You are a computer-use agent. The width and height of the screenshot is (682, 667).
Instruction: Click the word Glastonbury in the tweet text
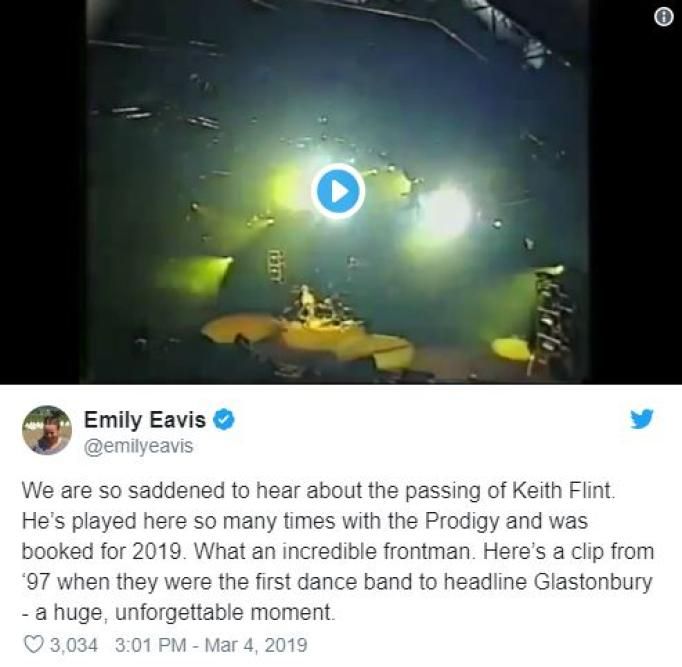593,582
